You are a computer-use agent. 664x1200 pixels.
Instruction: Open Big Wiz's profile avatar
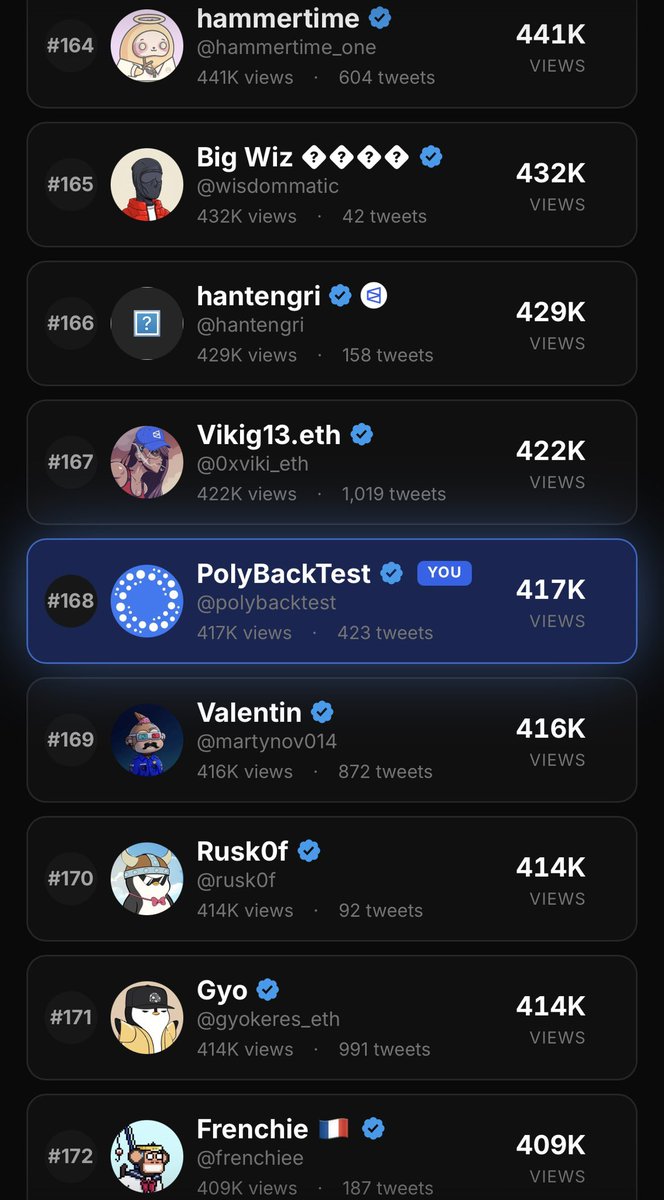coord(147,184)
